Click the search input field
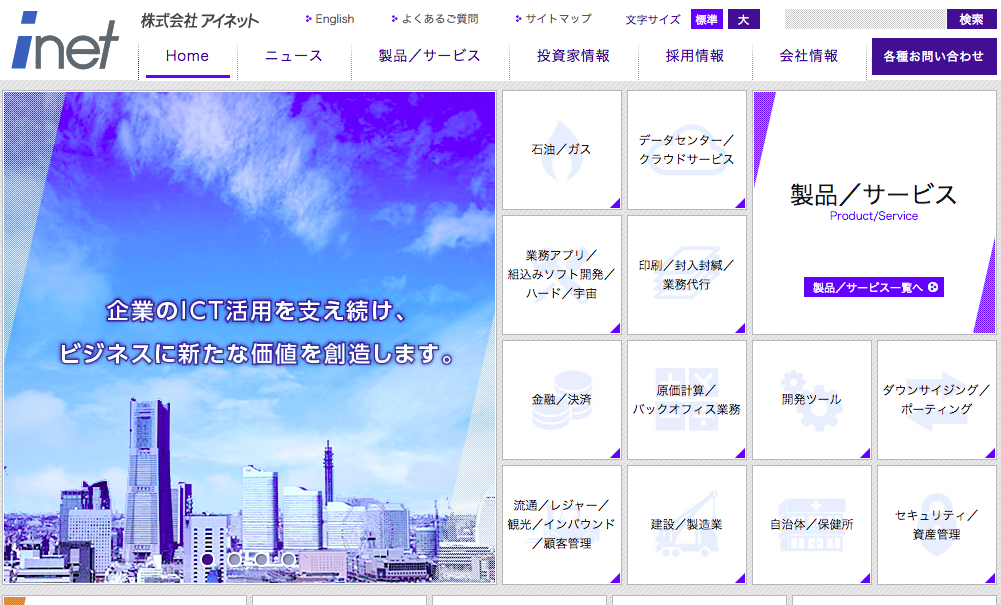Screen dimensions: 1001x605 [864, 19]
